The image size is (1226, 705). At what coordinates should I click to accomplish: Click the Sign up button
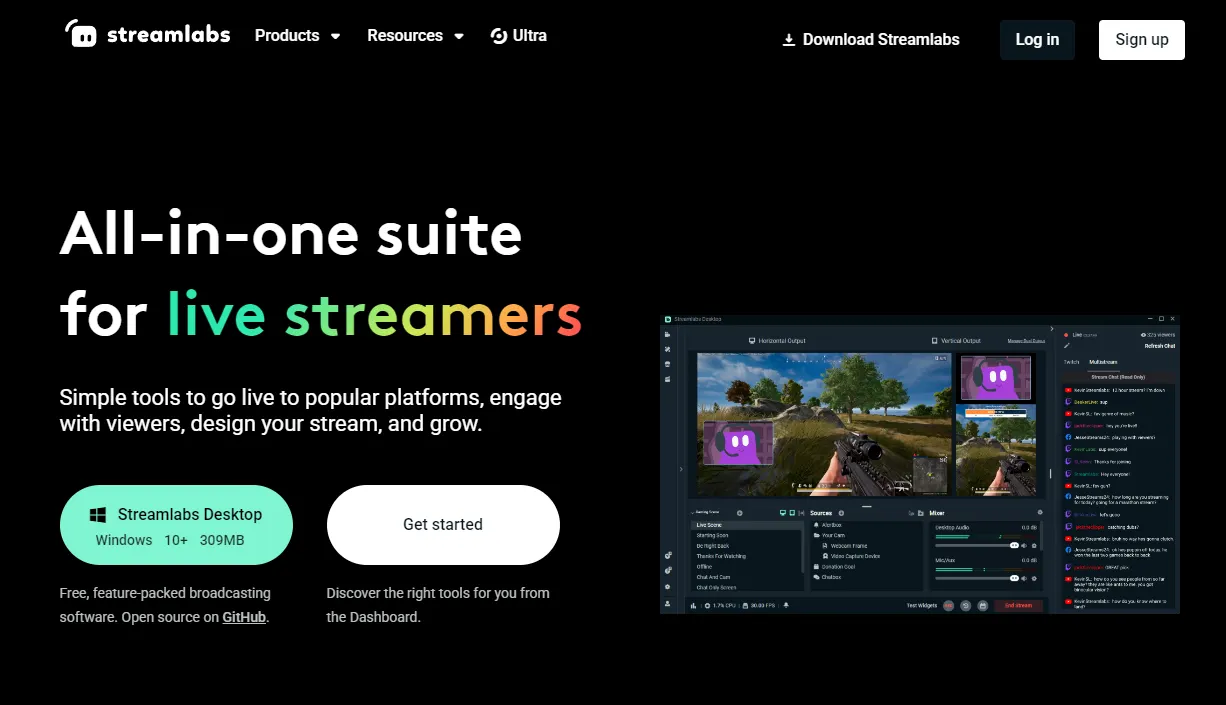click(1142, 40)
